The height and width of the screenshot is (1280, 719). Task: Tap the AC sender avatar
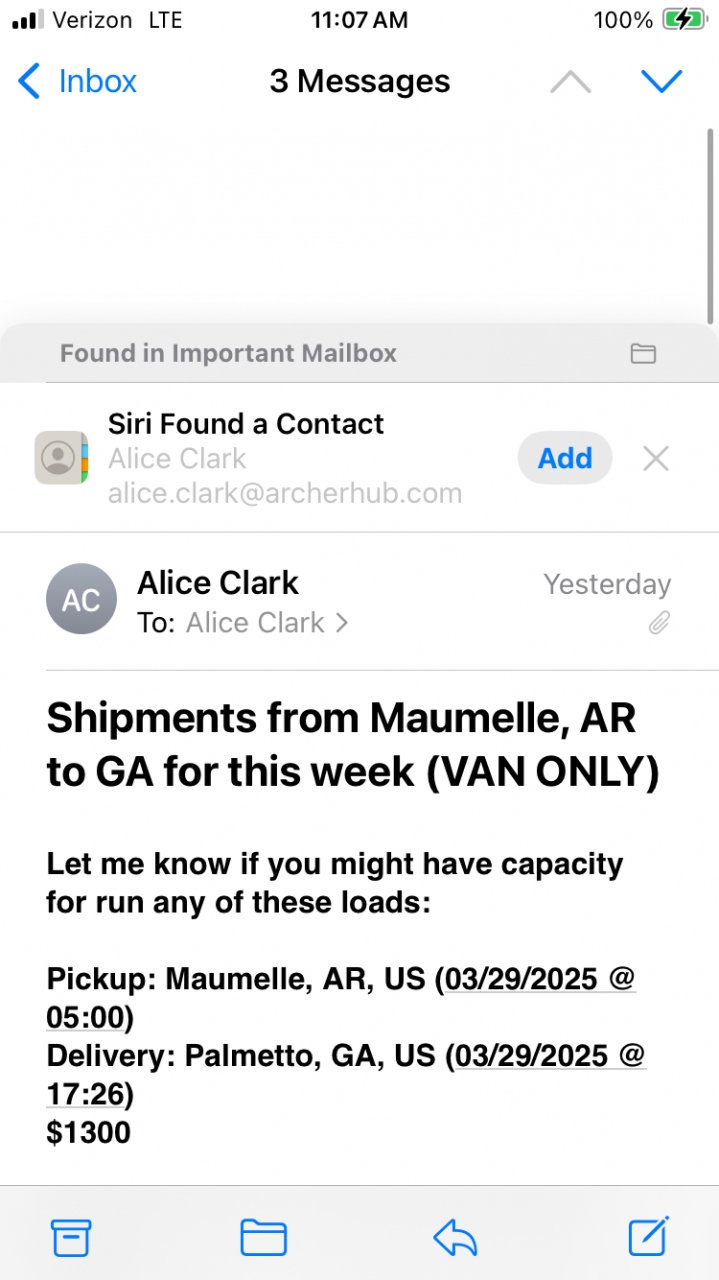point(81,599)
